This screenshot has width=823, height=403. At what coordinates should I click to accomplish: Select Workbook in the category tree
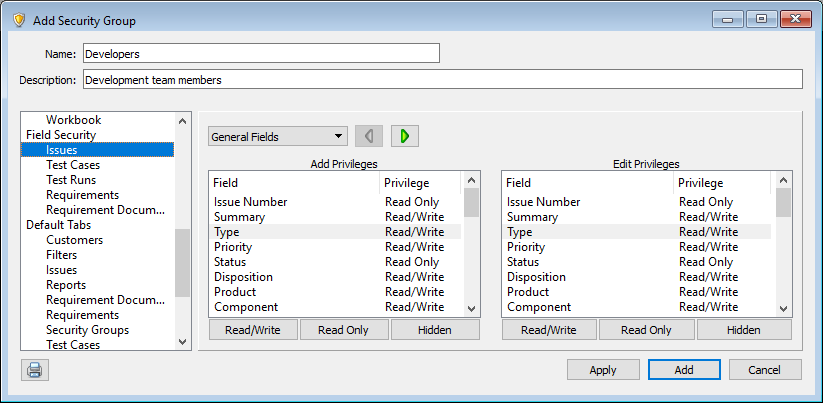click(x=73, y=120)
